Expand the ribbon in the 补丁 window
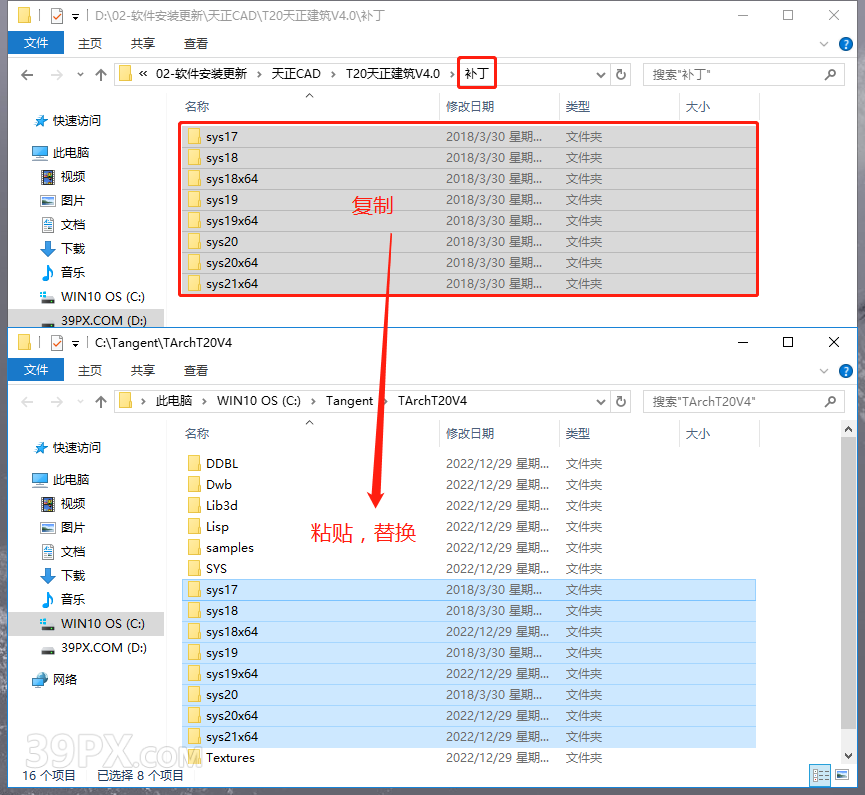The image size is (865, 795). click(824, 44)
